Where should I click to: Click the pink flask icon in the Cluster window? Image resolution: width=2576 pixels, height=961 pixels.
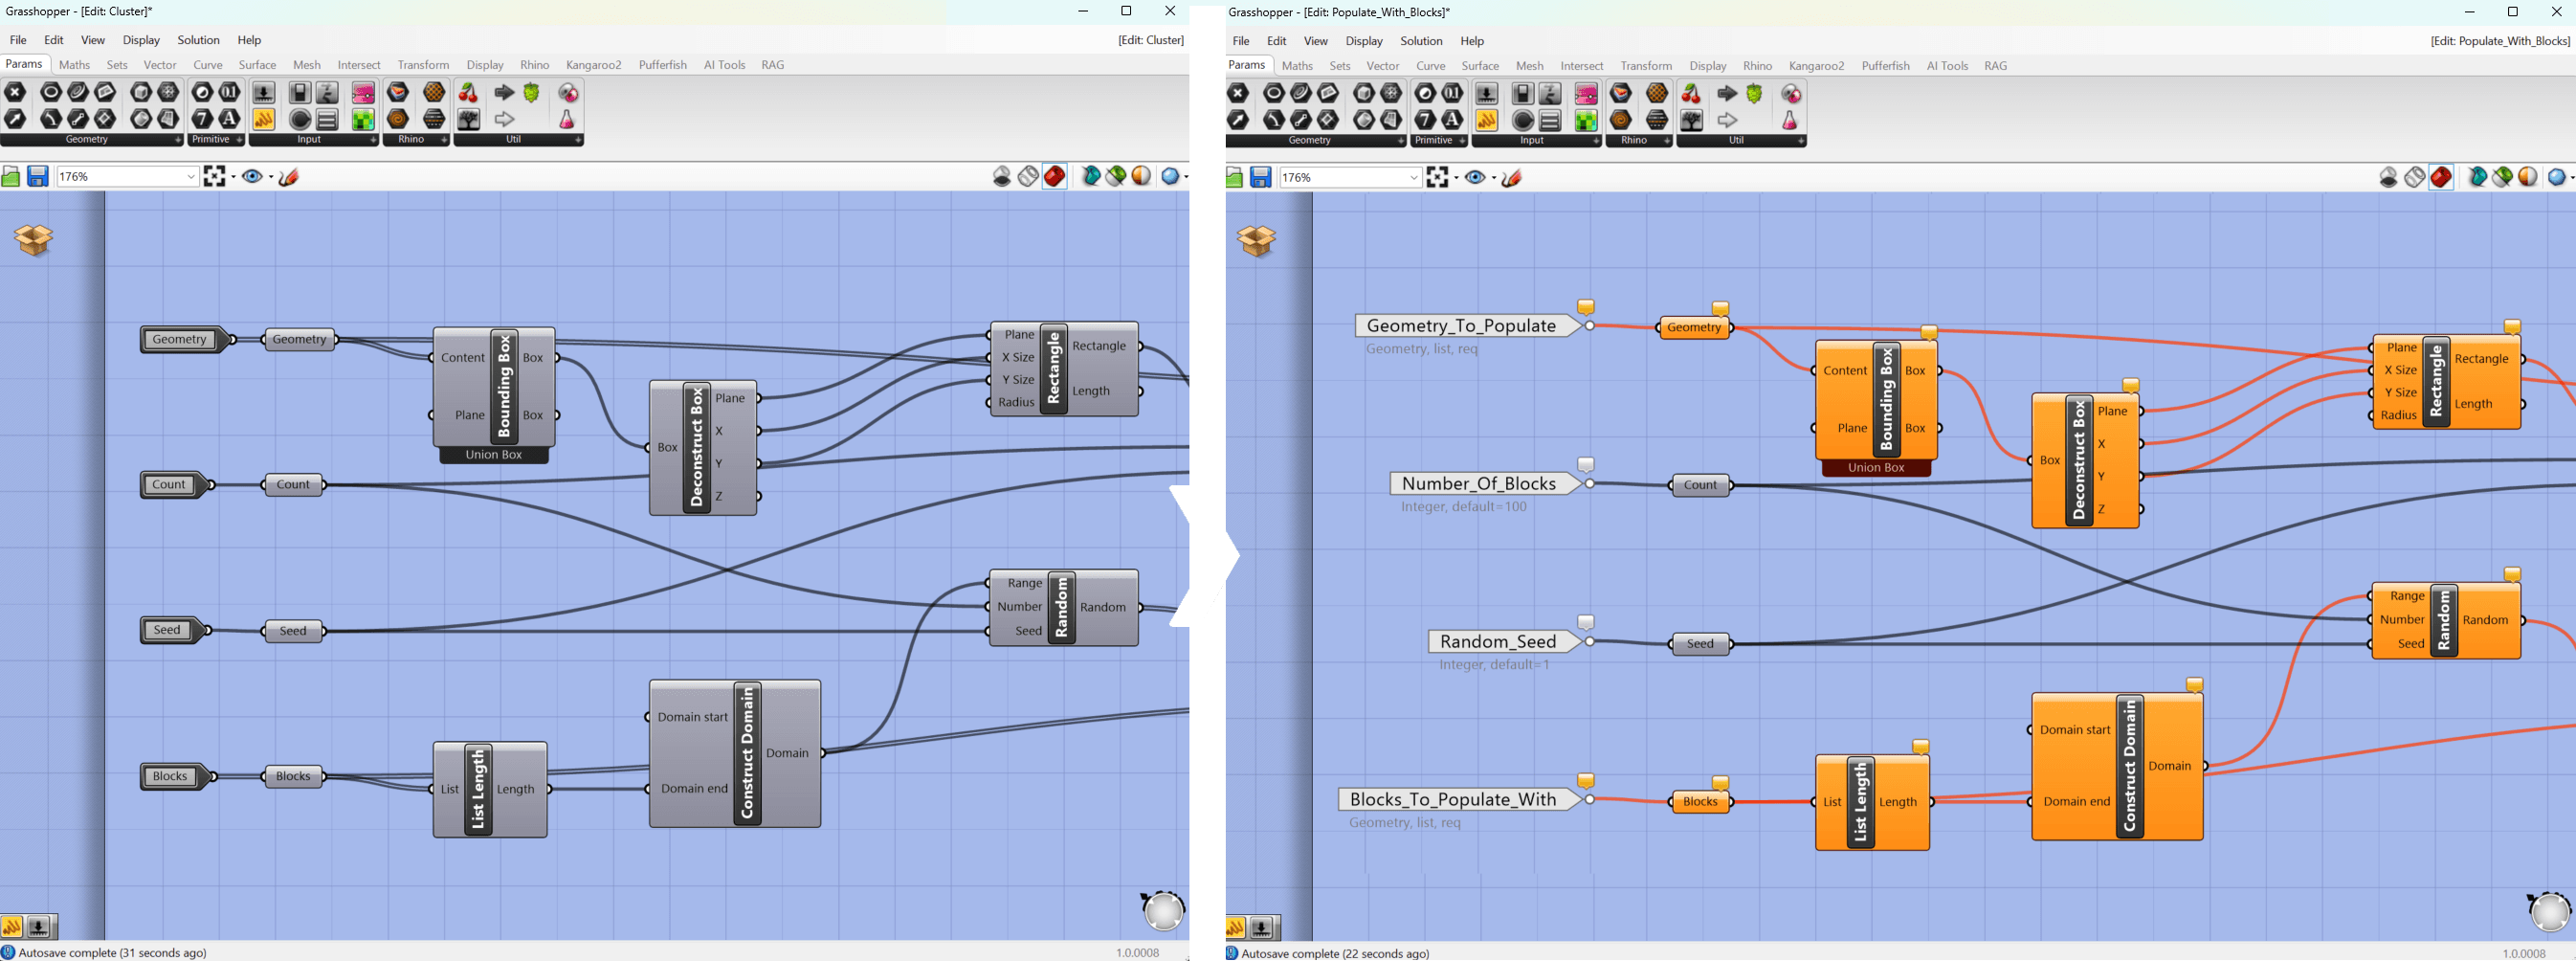[567, 119]
